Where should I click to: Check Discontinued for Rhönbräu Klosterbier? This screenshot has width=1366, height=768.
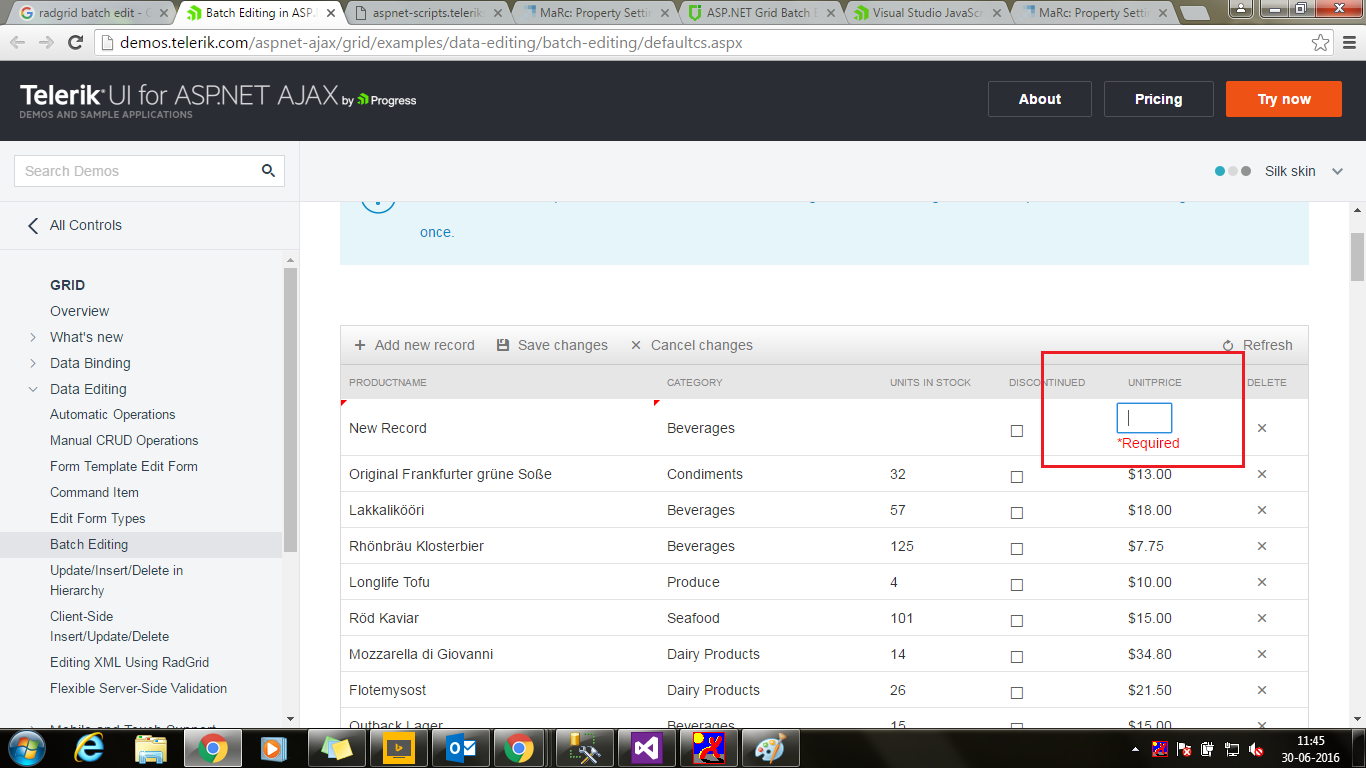coord(1017,549)
